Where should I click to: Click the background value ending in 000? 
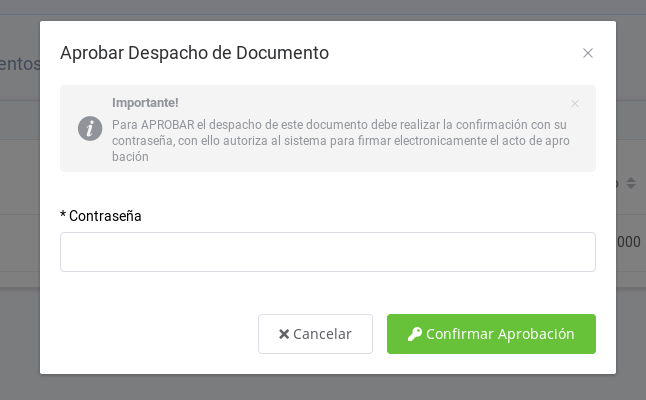click(630, 242)
